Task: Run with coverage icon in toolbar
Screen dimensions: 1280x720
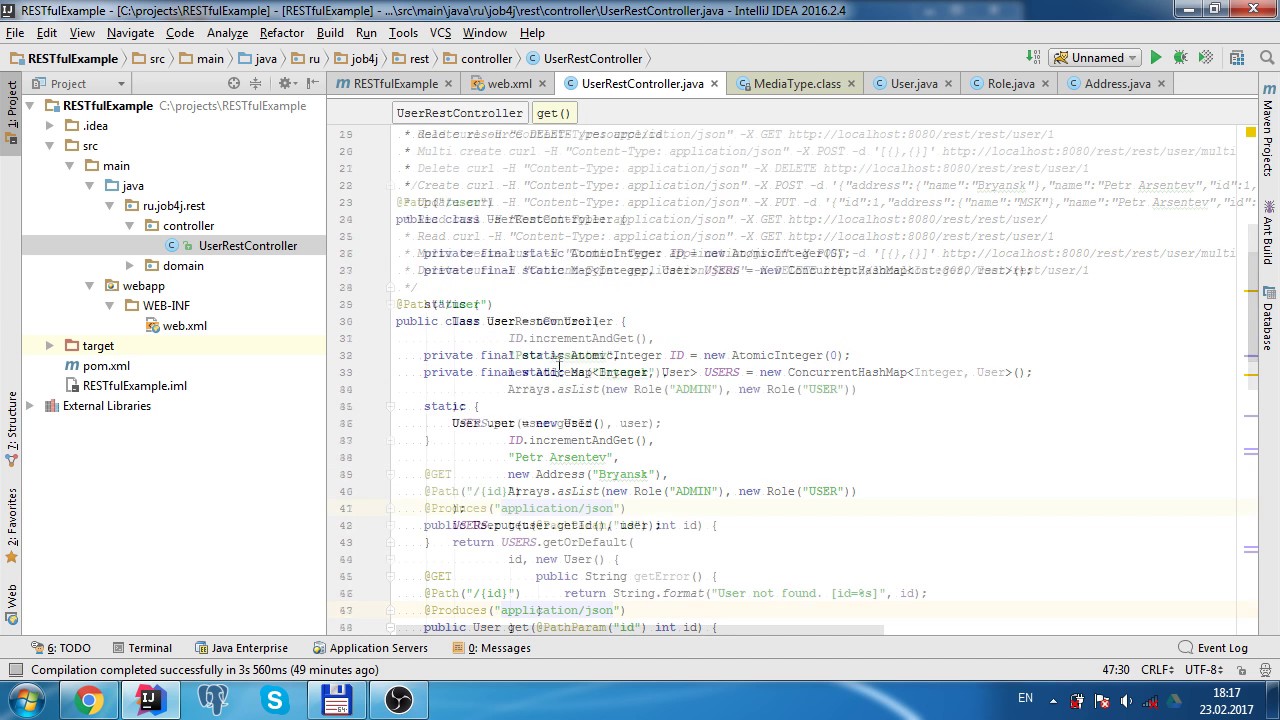Action: 1206,58
